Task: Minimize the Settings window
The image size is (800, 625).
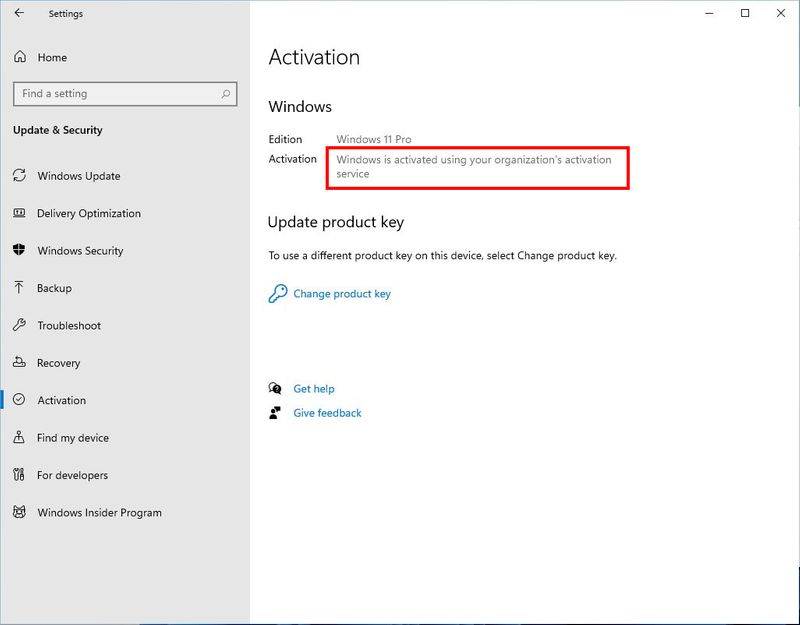Action: coord(709,13)
